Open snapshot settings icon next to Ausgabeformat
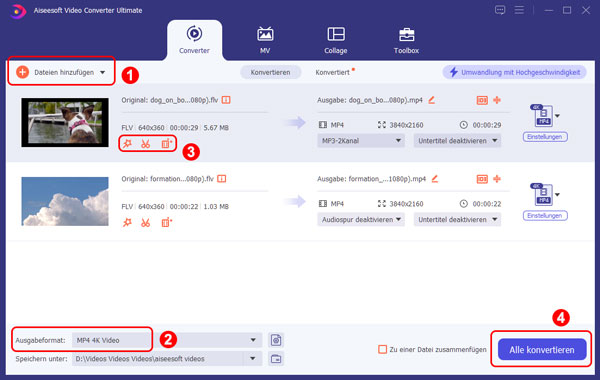 (276, 340)
